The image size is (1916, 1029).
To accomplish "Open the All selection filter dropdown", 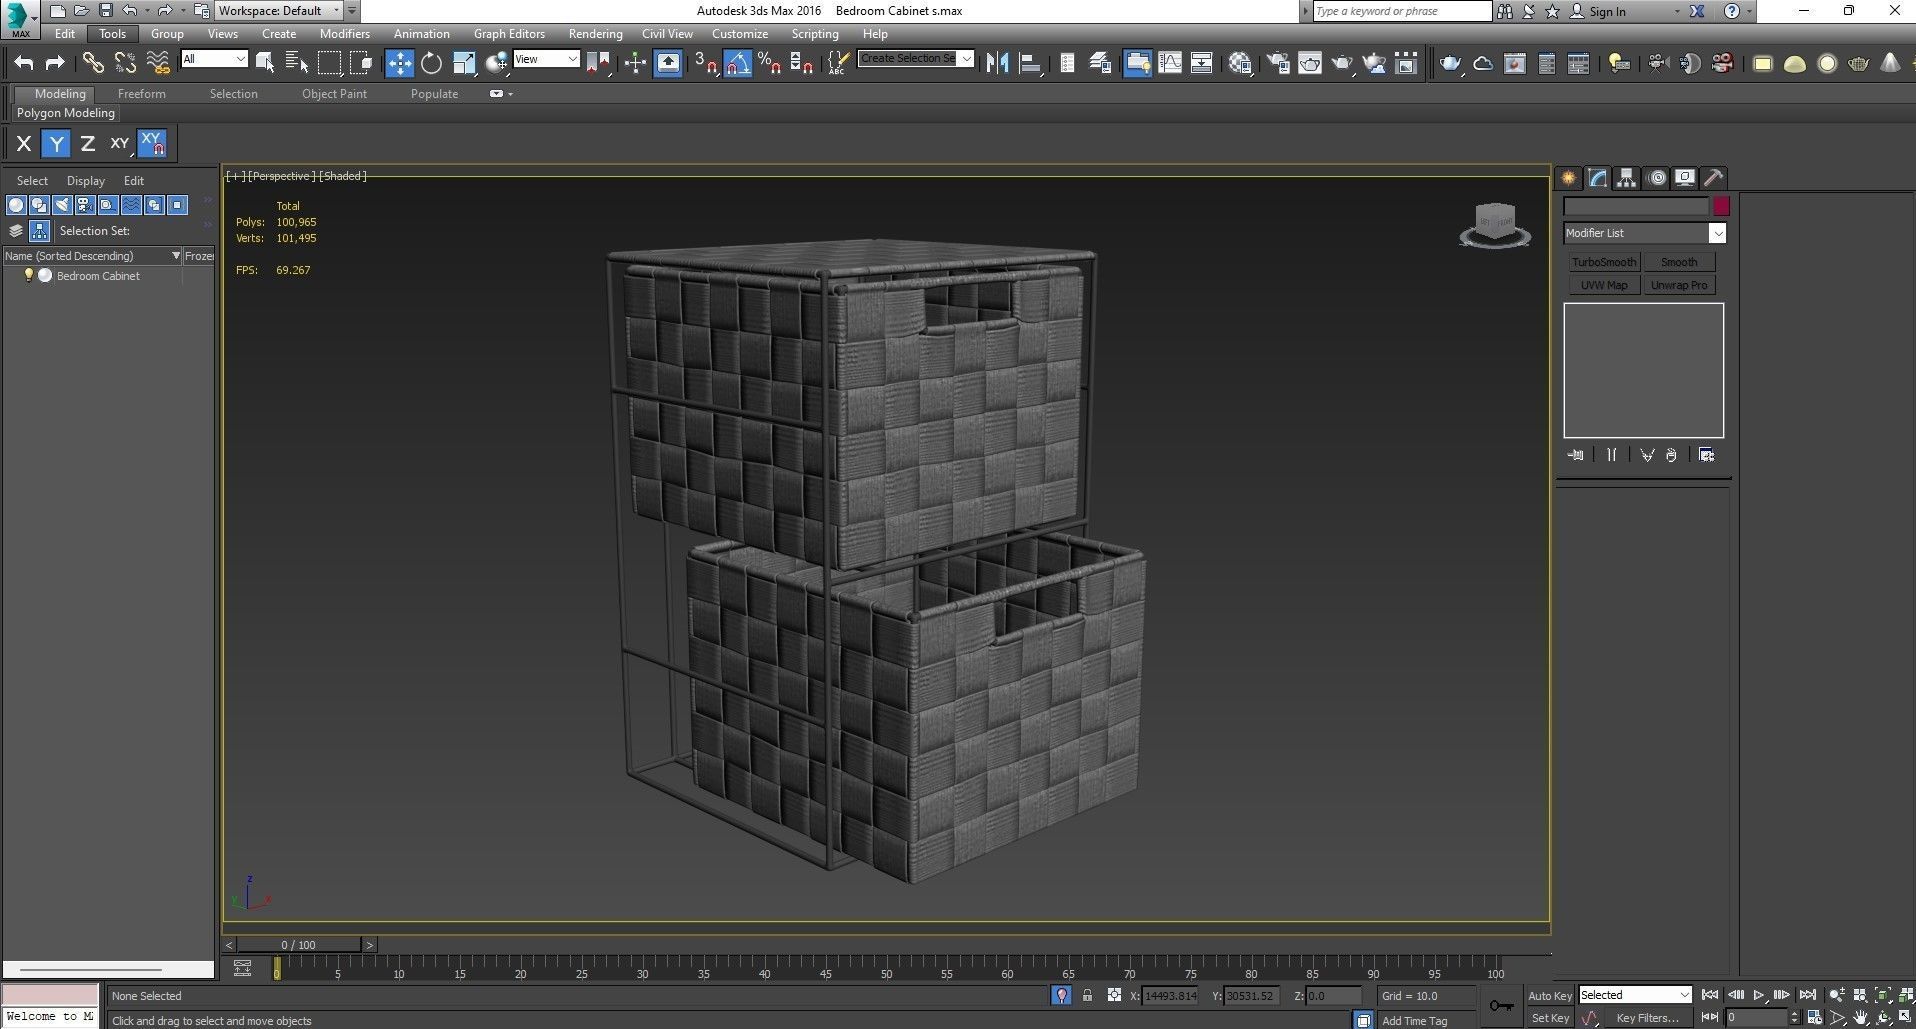I will click(x=214, y=59).
